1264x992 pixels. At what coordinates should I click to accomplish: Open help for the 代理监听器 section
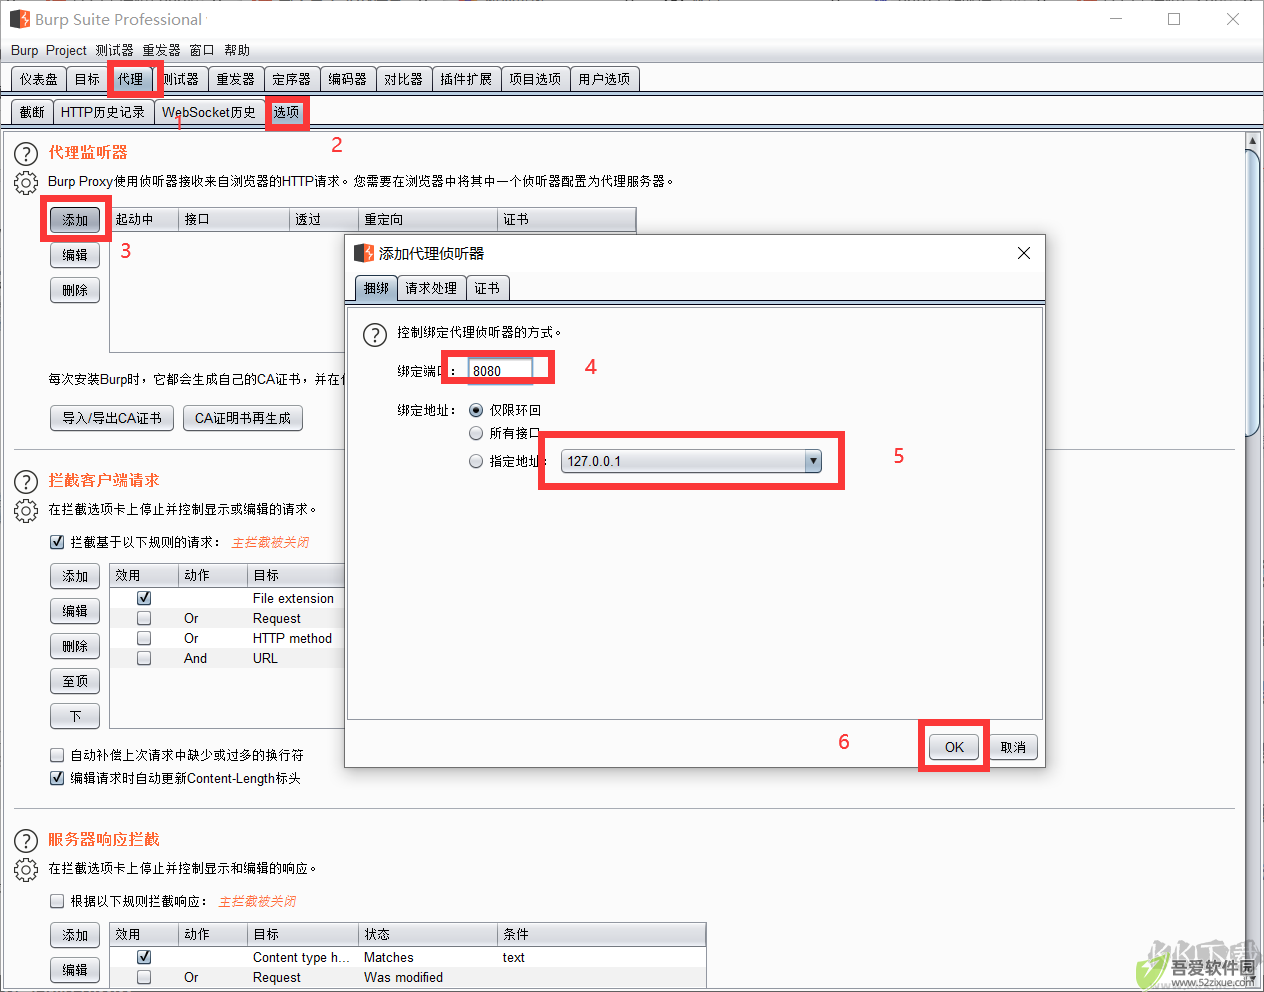pos(26,154)
